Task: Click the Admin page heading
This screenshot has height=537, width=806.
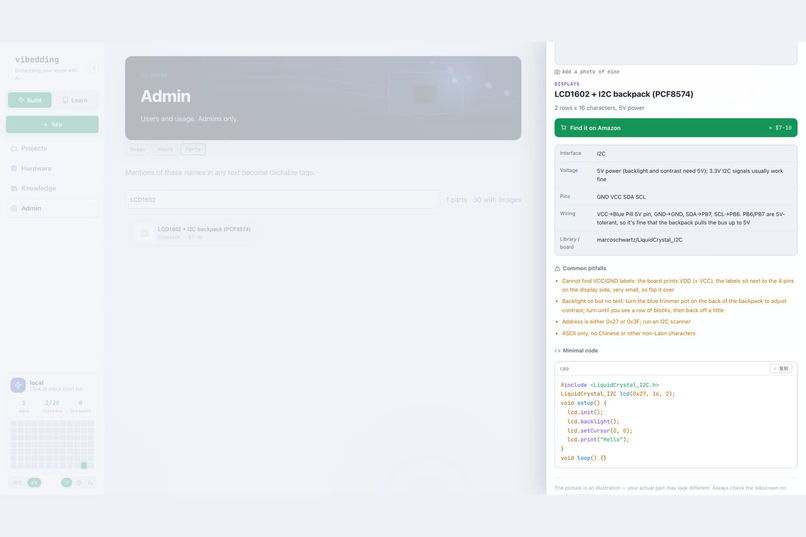Action: pyautogui.click(x=166, y=96)
